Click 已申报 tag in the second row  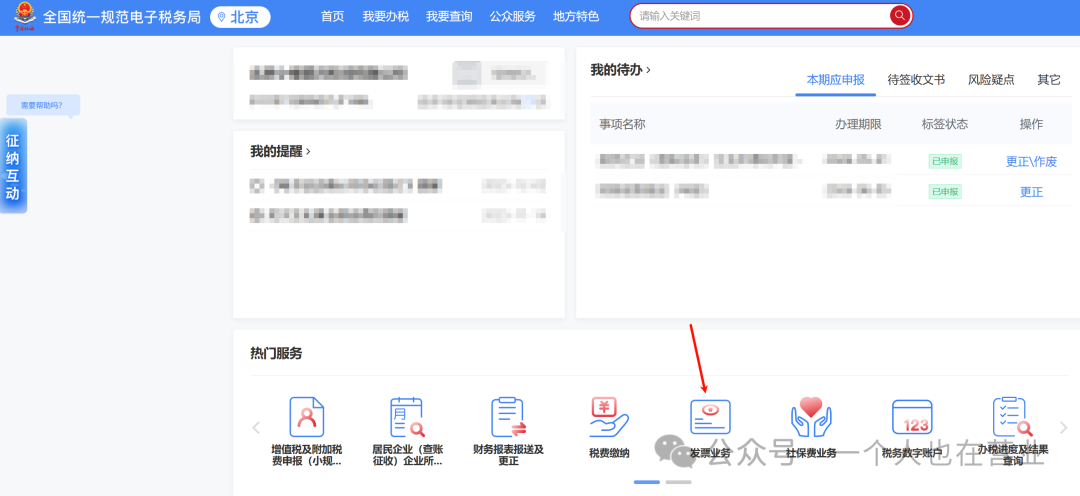click(945, 192)
